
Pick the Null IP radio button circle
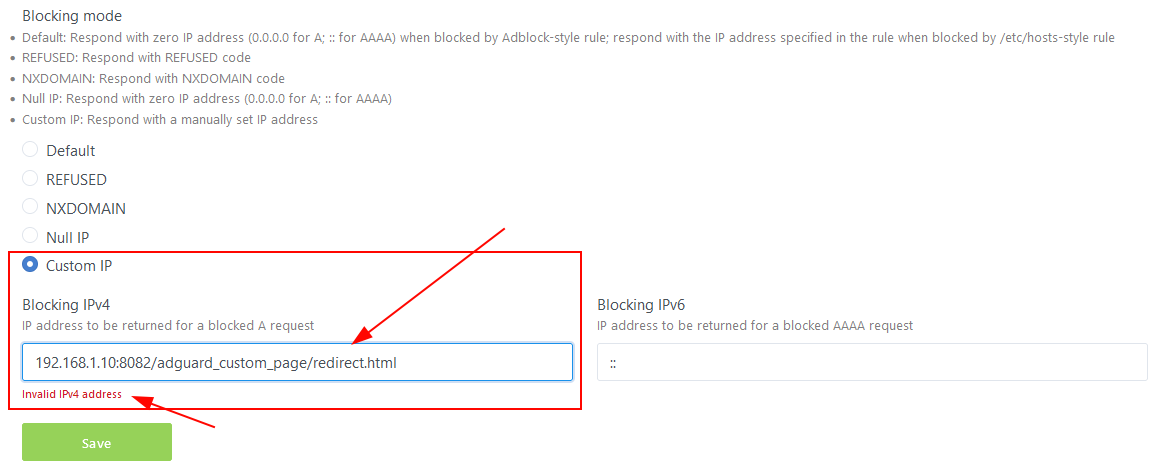(30, 236)
